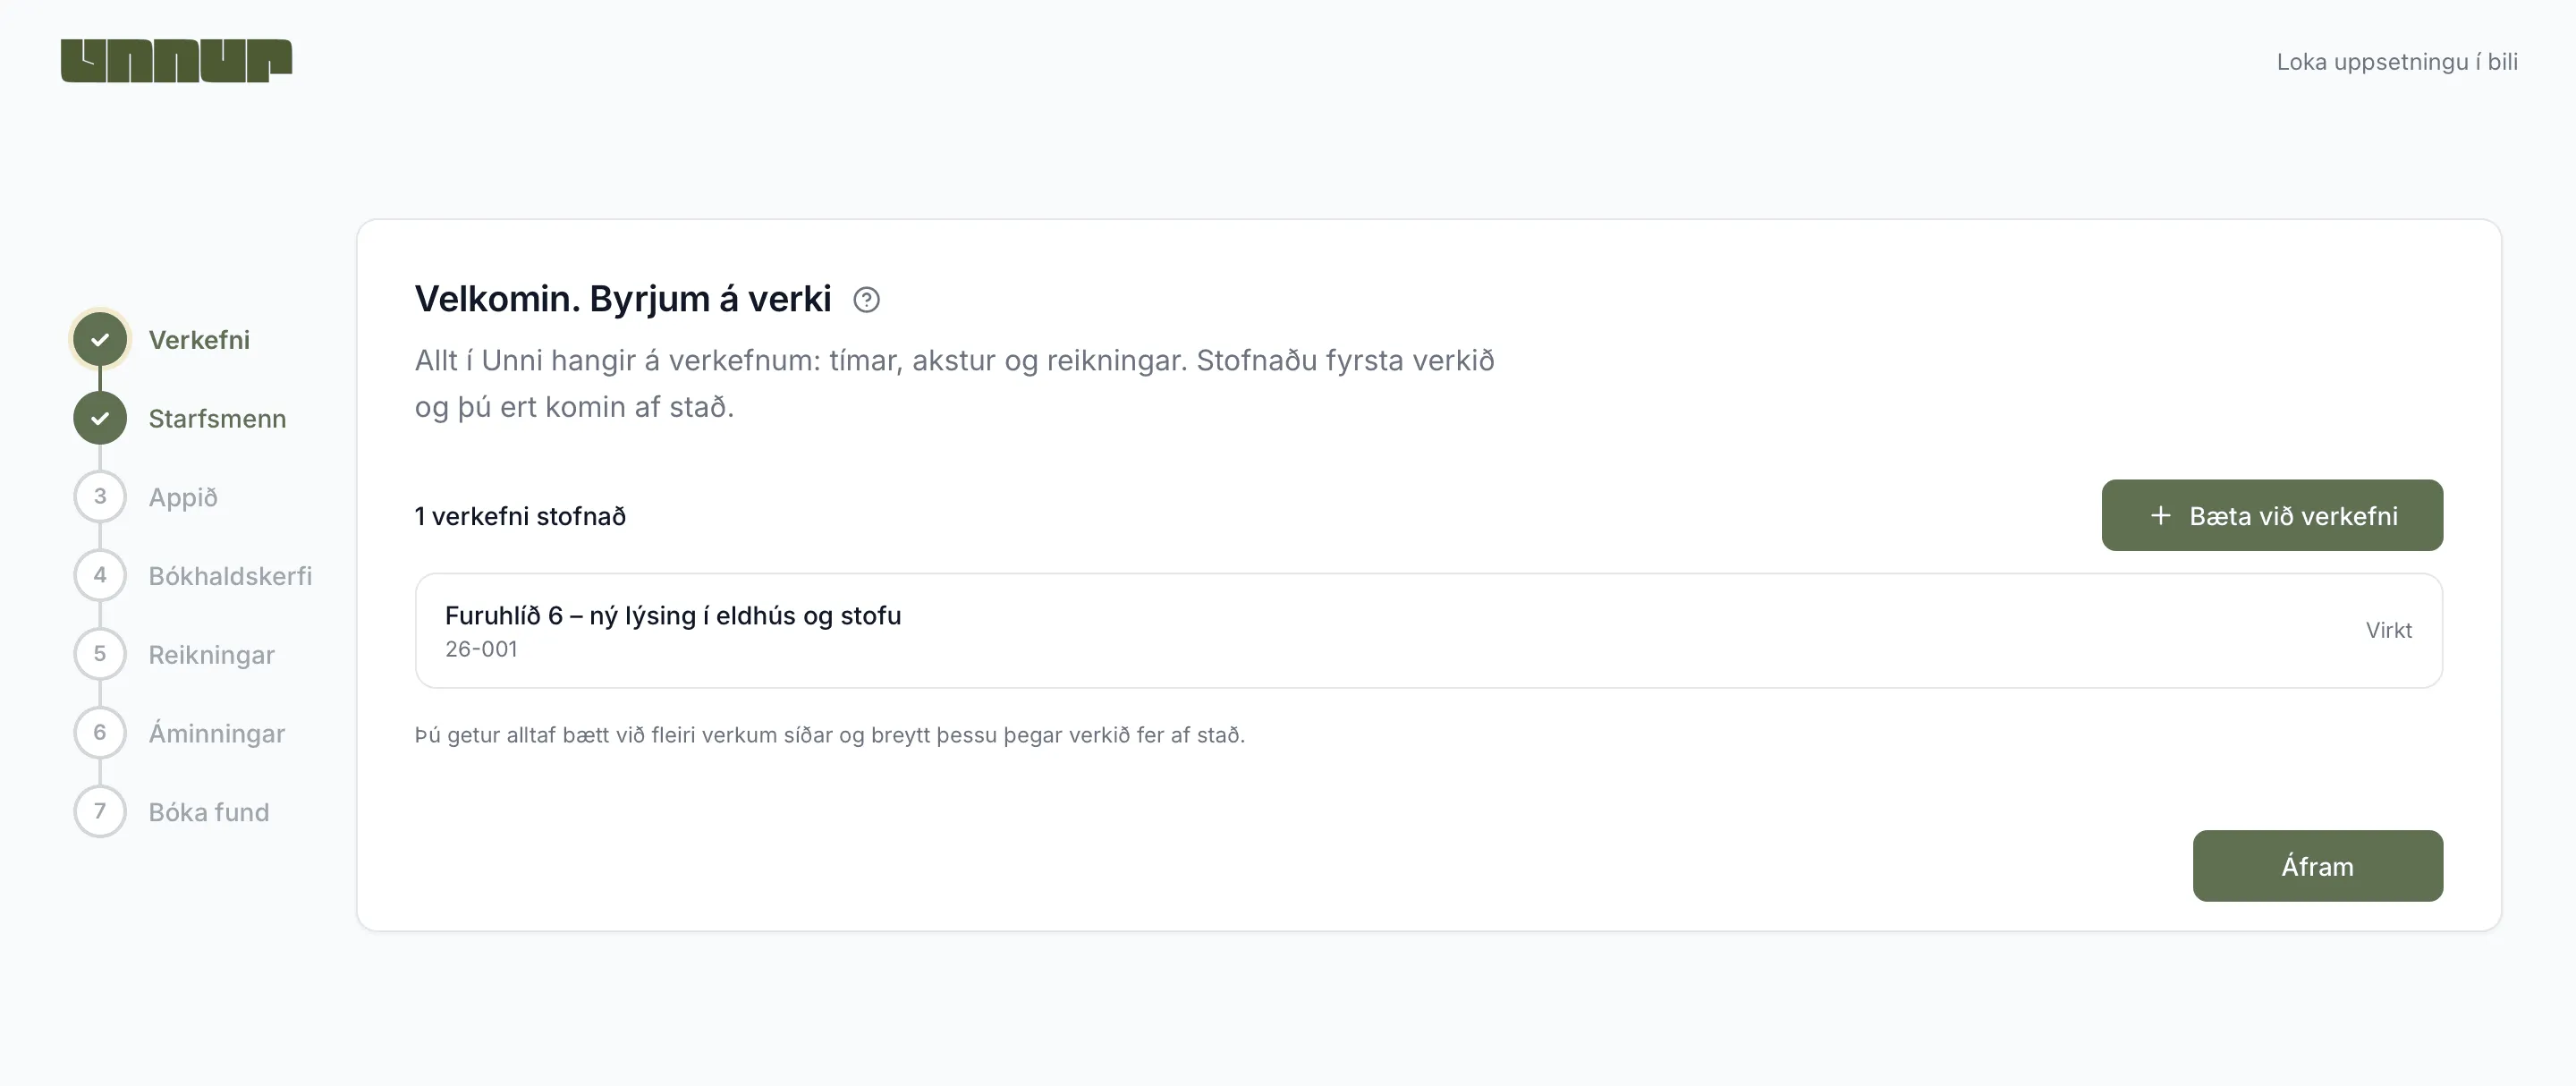
Task: Select step 4 circle for Bókhaldskerfi
Action: click(100, 575)
